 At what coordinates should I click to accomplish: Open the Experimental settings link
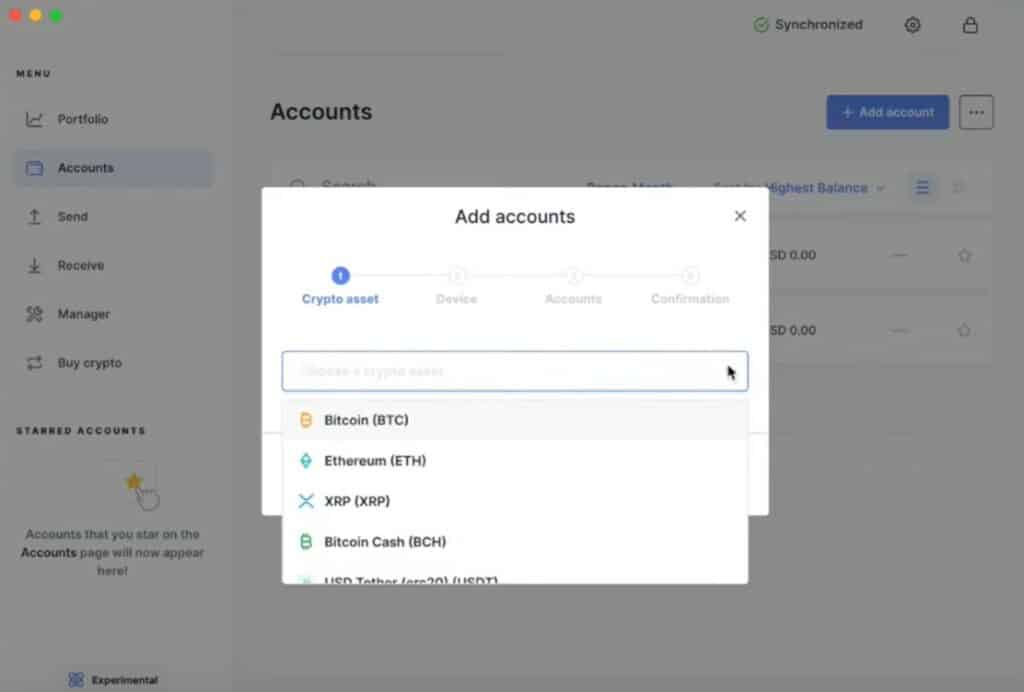pos(112,679)
